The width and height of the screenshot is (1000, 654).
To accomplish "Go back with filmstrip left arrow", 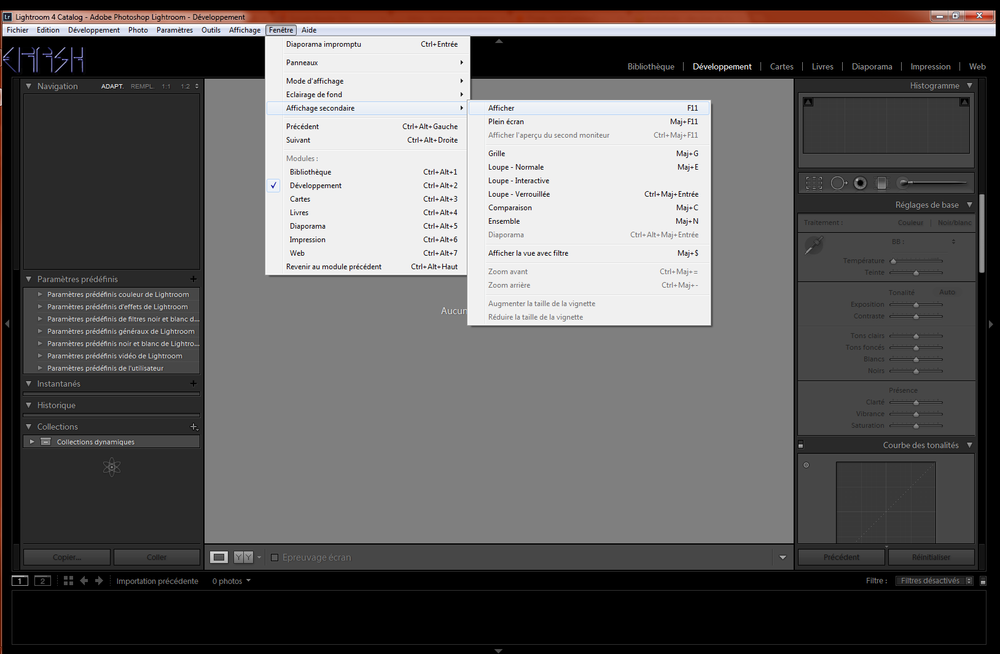I will (x=84, y=581).
